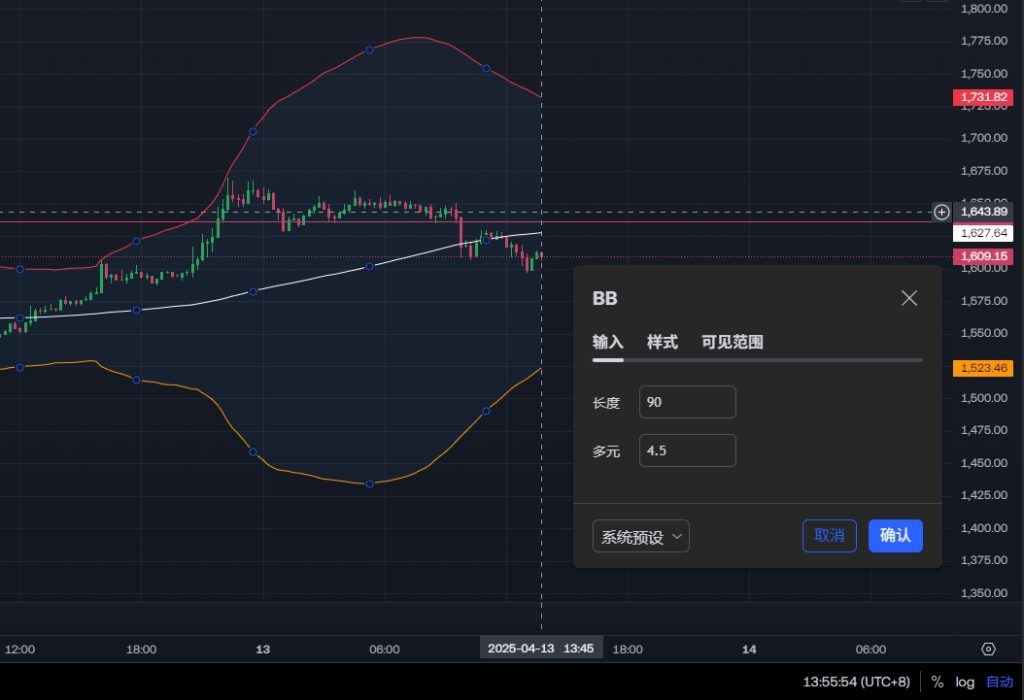This screenshot has height=700, width=1024.
Task: Click the 多元 input field
Action: (687, 450)
